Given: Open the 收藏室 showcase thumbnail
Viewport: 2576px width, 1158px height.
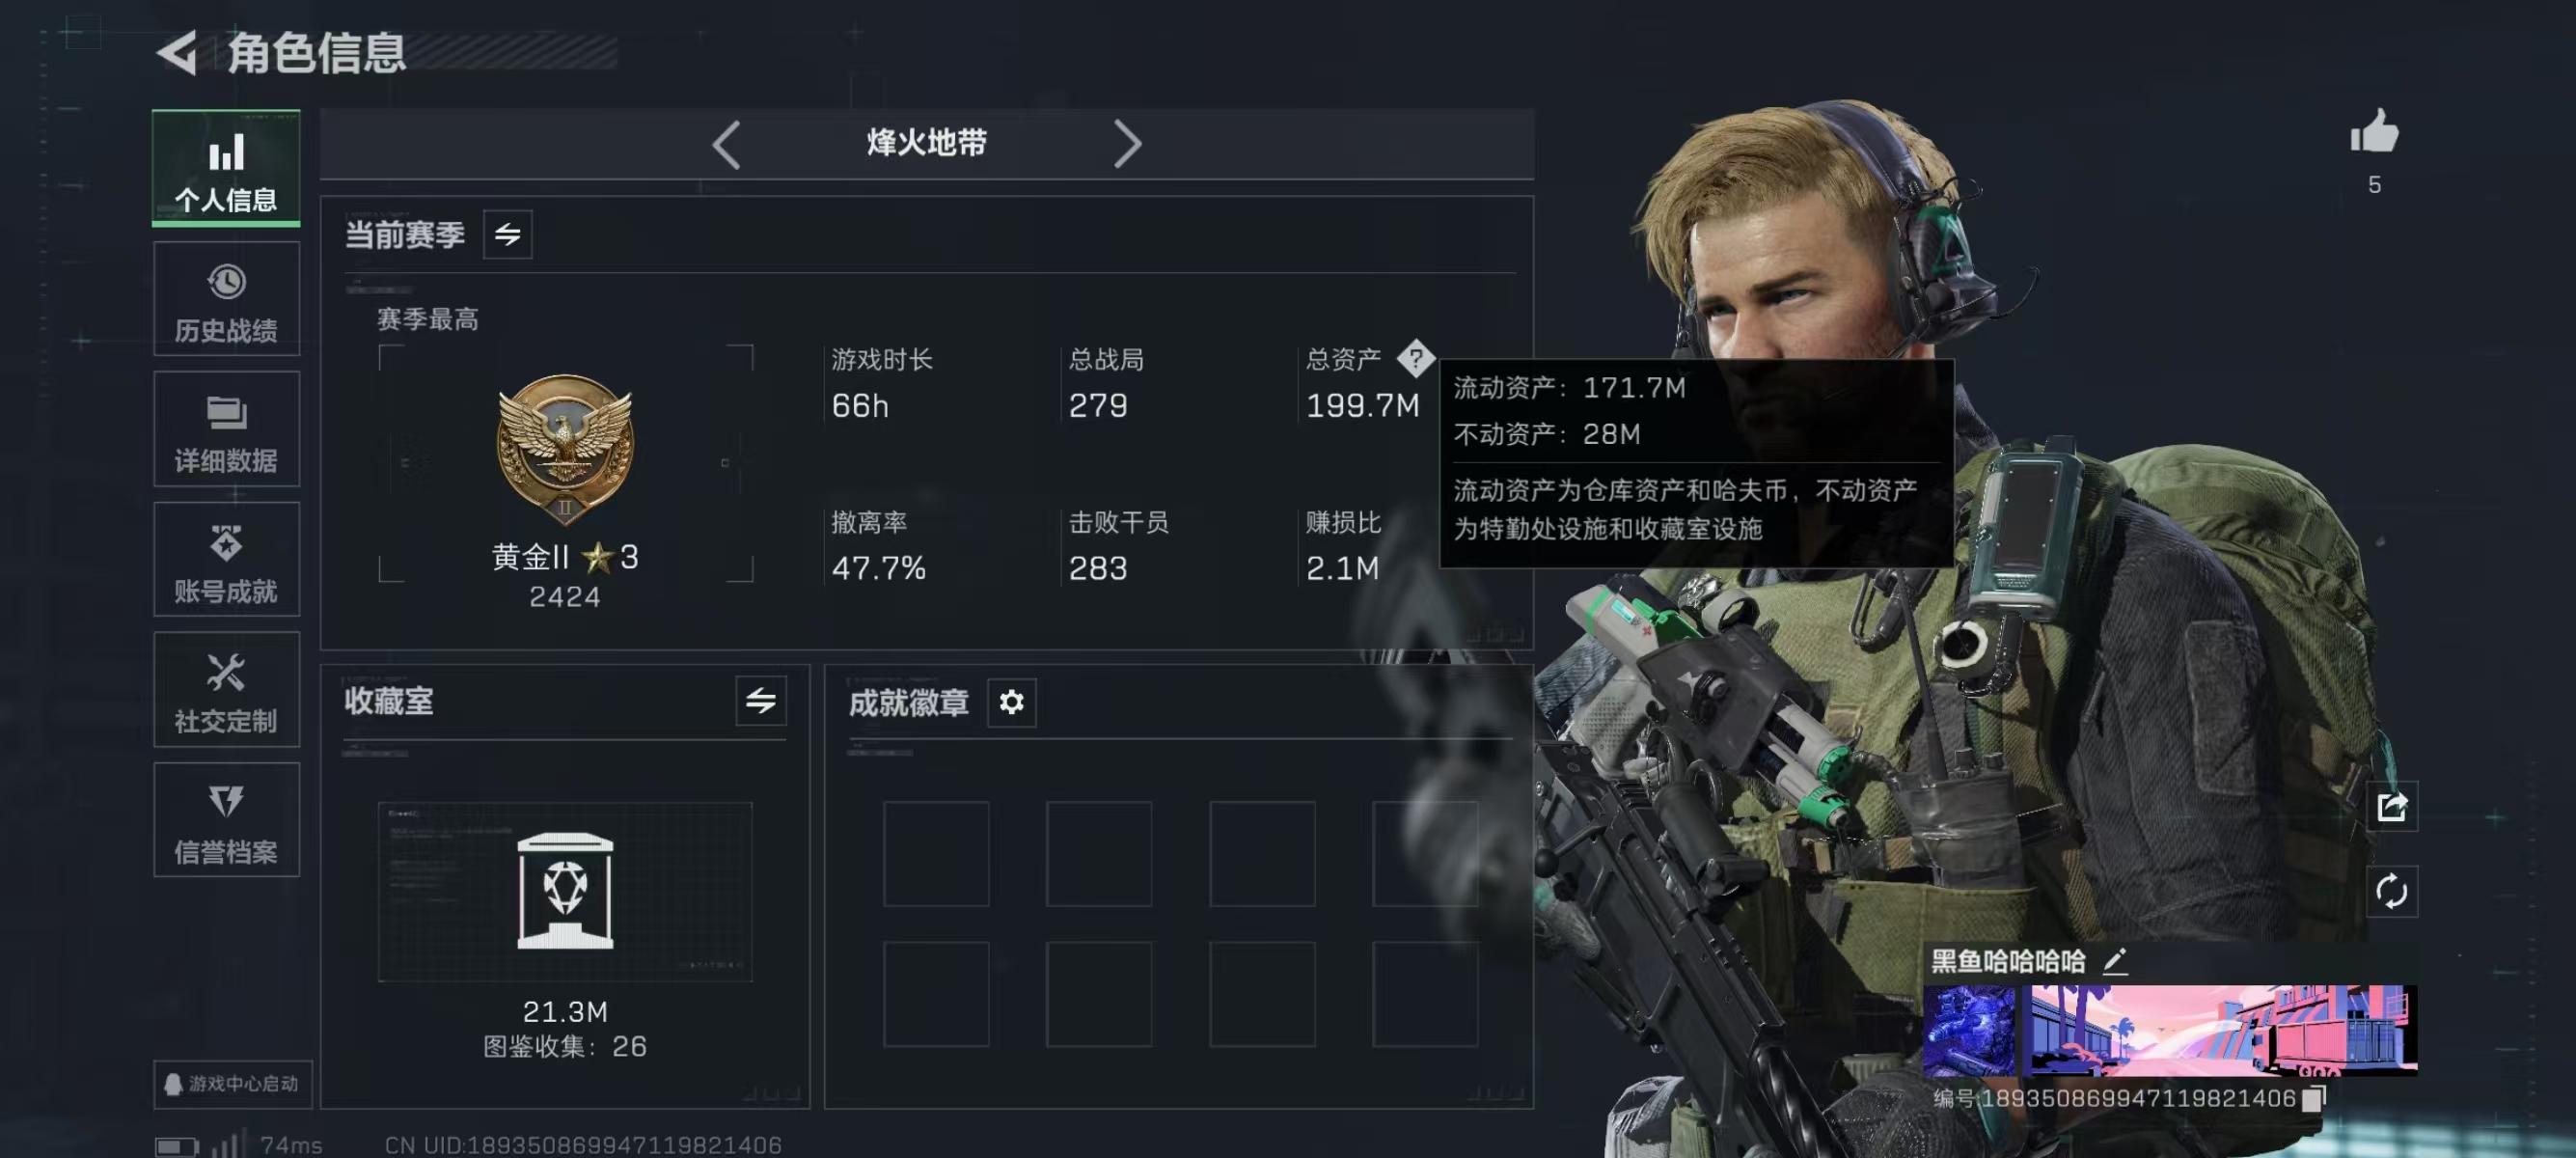Looking at the screenshot, I should pyautogui.click(x=565, y=891).
